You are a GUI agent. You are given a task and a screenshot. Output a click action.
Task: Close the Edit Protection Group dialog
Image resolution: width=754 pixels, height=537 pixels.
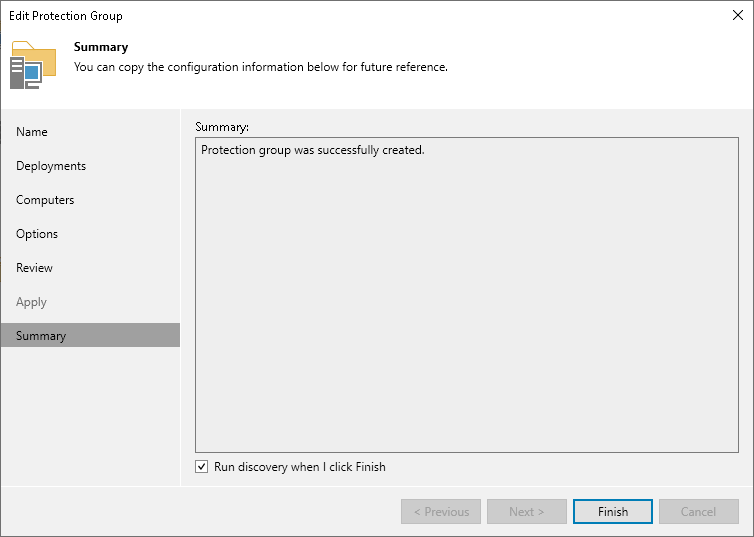738,15
